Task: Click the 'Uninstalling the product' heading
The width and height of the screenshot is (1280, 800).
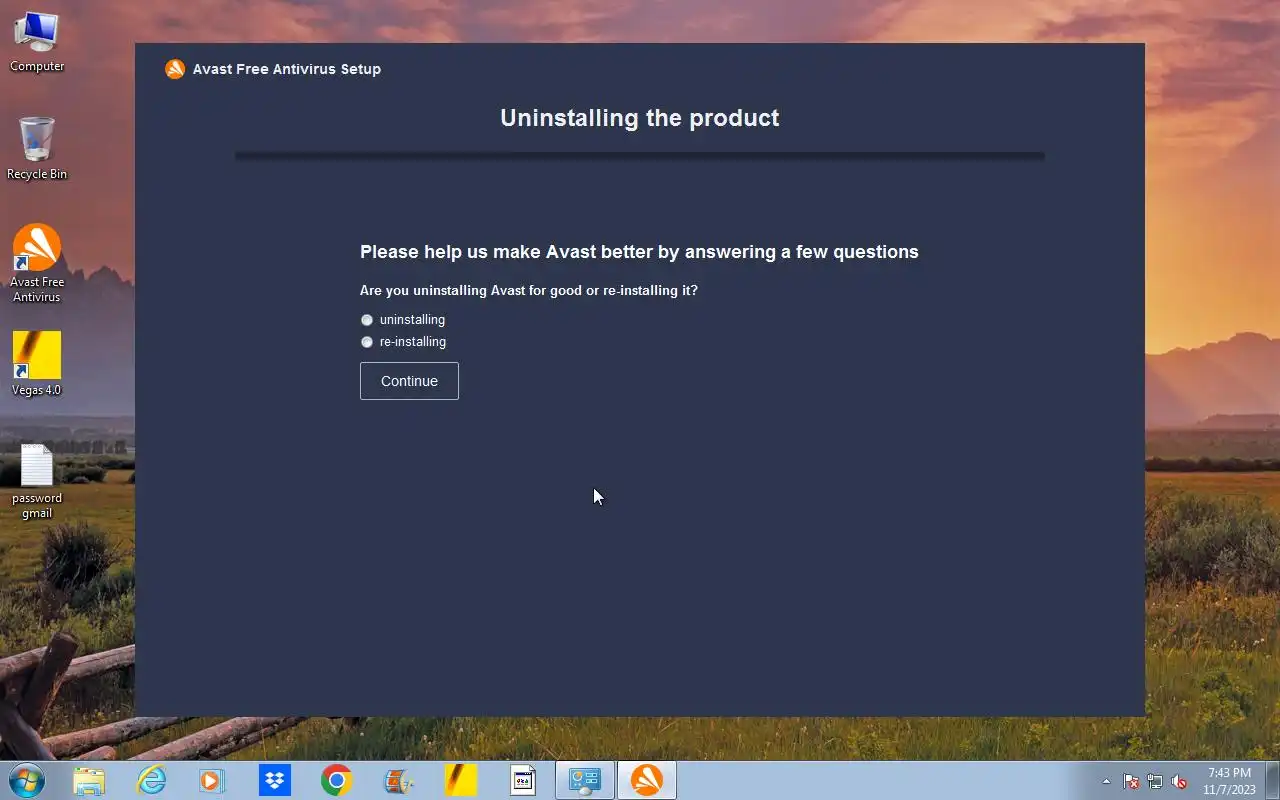Action: point(640,118)
